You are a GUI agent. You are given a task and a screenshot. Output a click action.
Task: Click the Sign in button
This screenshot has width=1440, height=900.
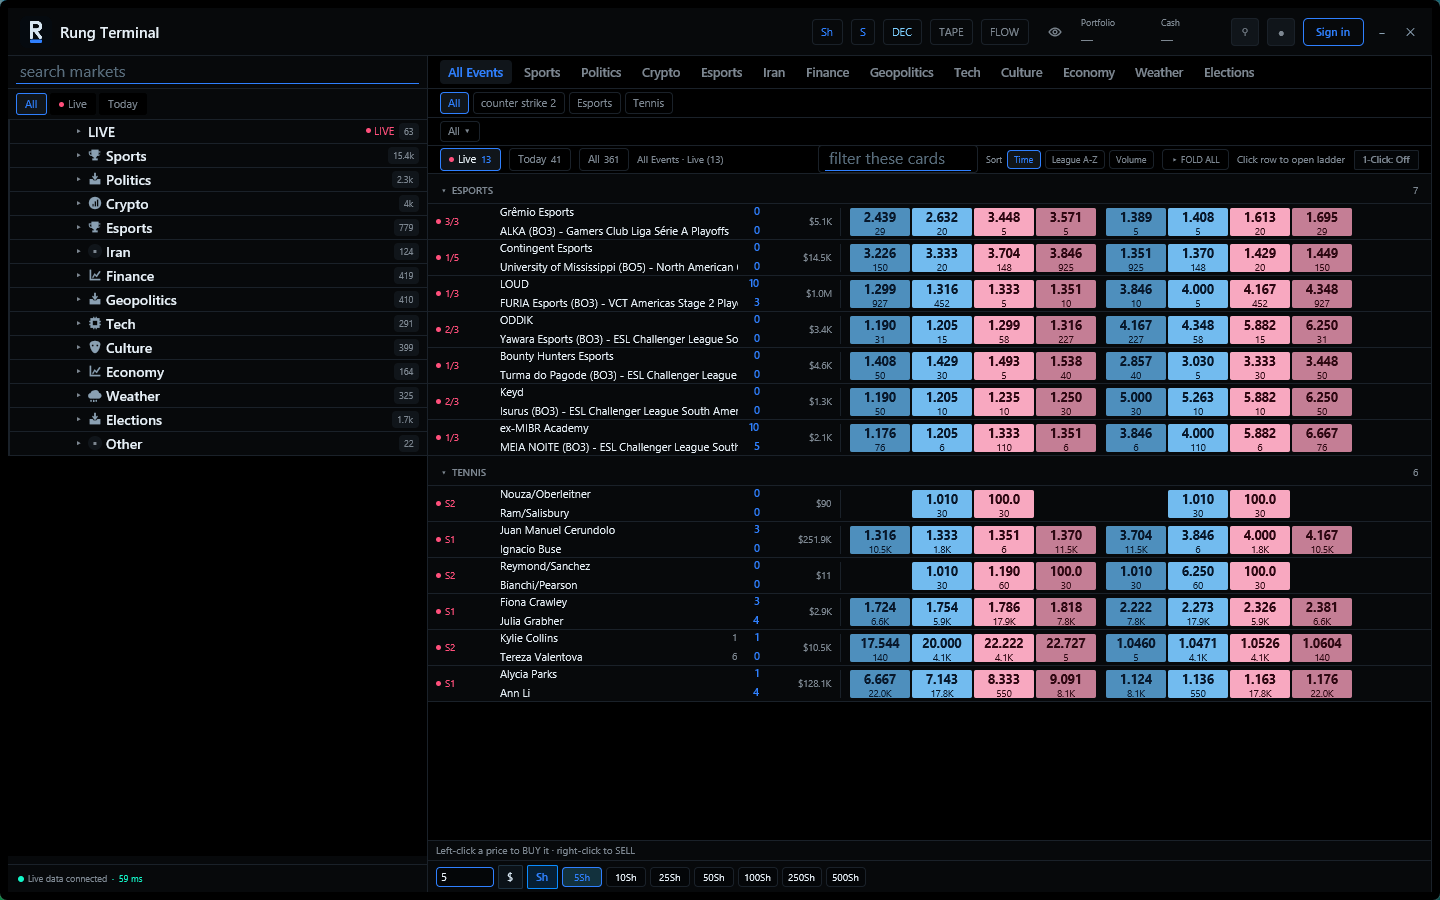pyautogui.click(x=1332, y=32)
